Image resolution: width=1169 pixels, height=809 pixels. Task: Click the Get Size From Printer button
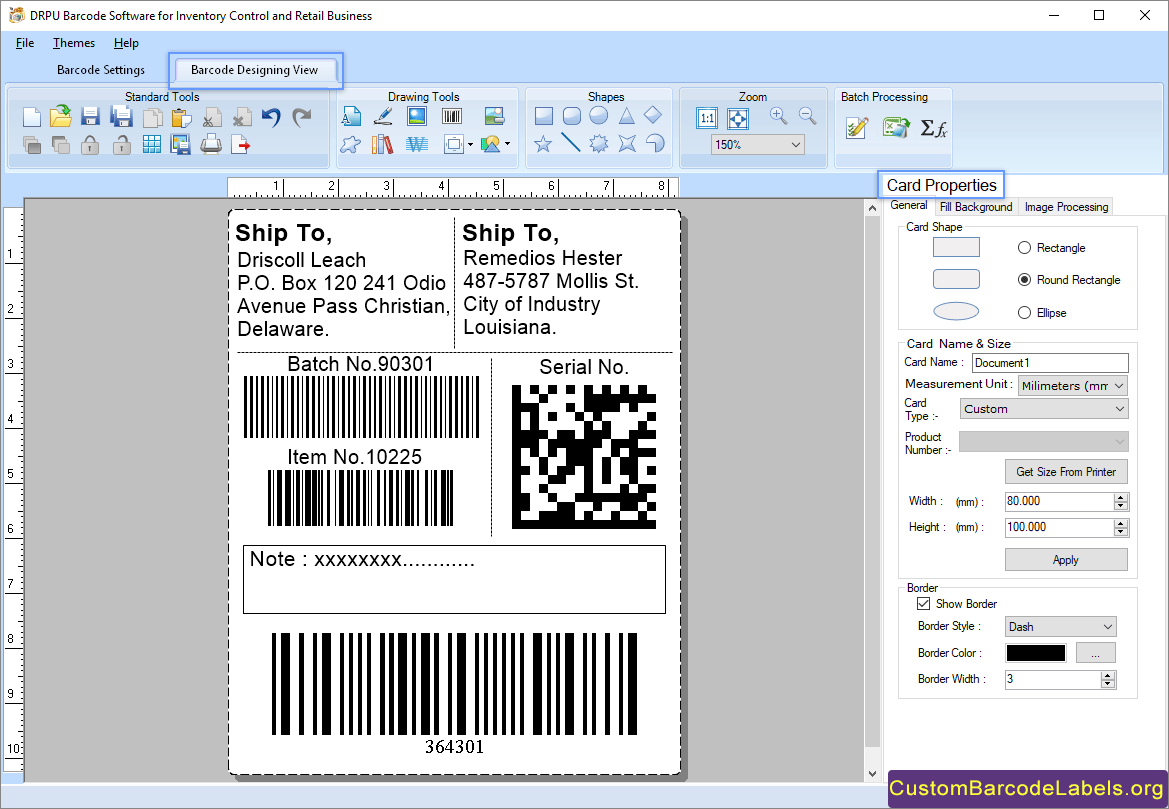pos(1066,472)
